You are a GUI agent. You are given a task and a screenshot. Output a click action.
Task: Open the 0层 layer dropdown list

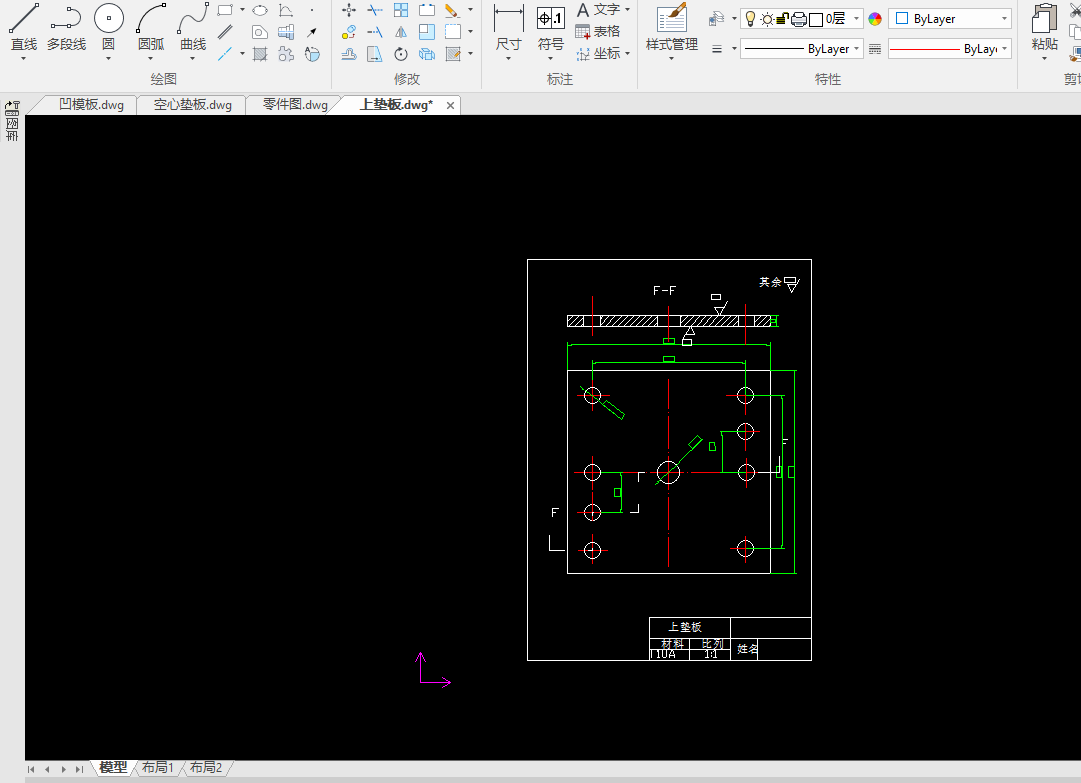[x=856, y=19]
